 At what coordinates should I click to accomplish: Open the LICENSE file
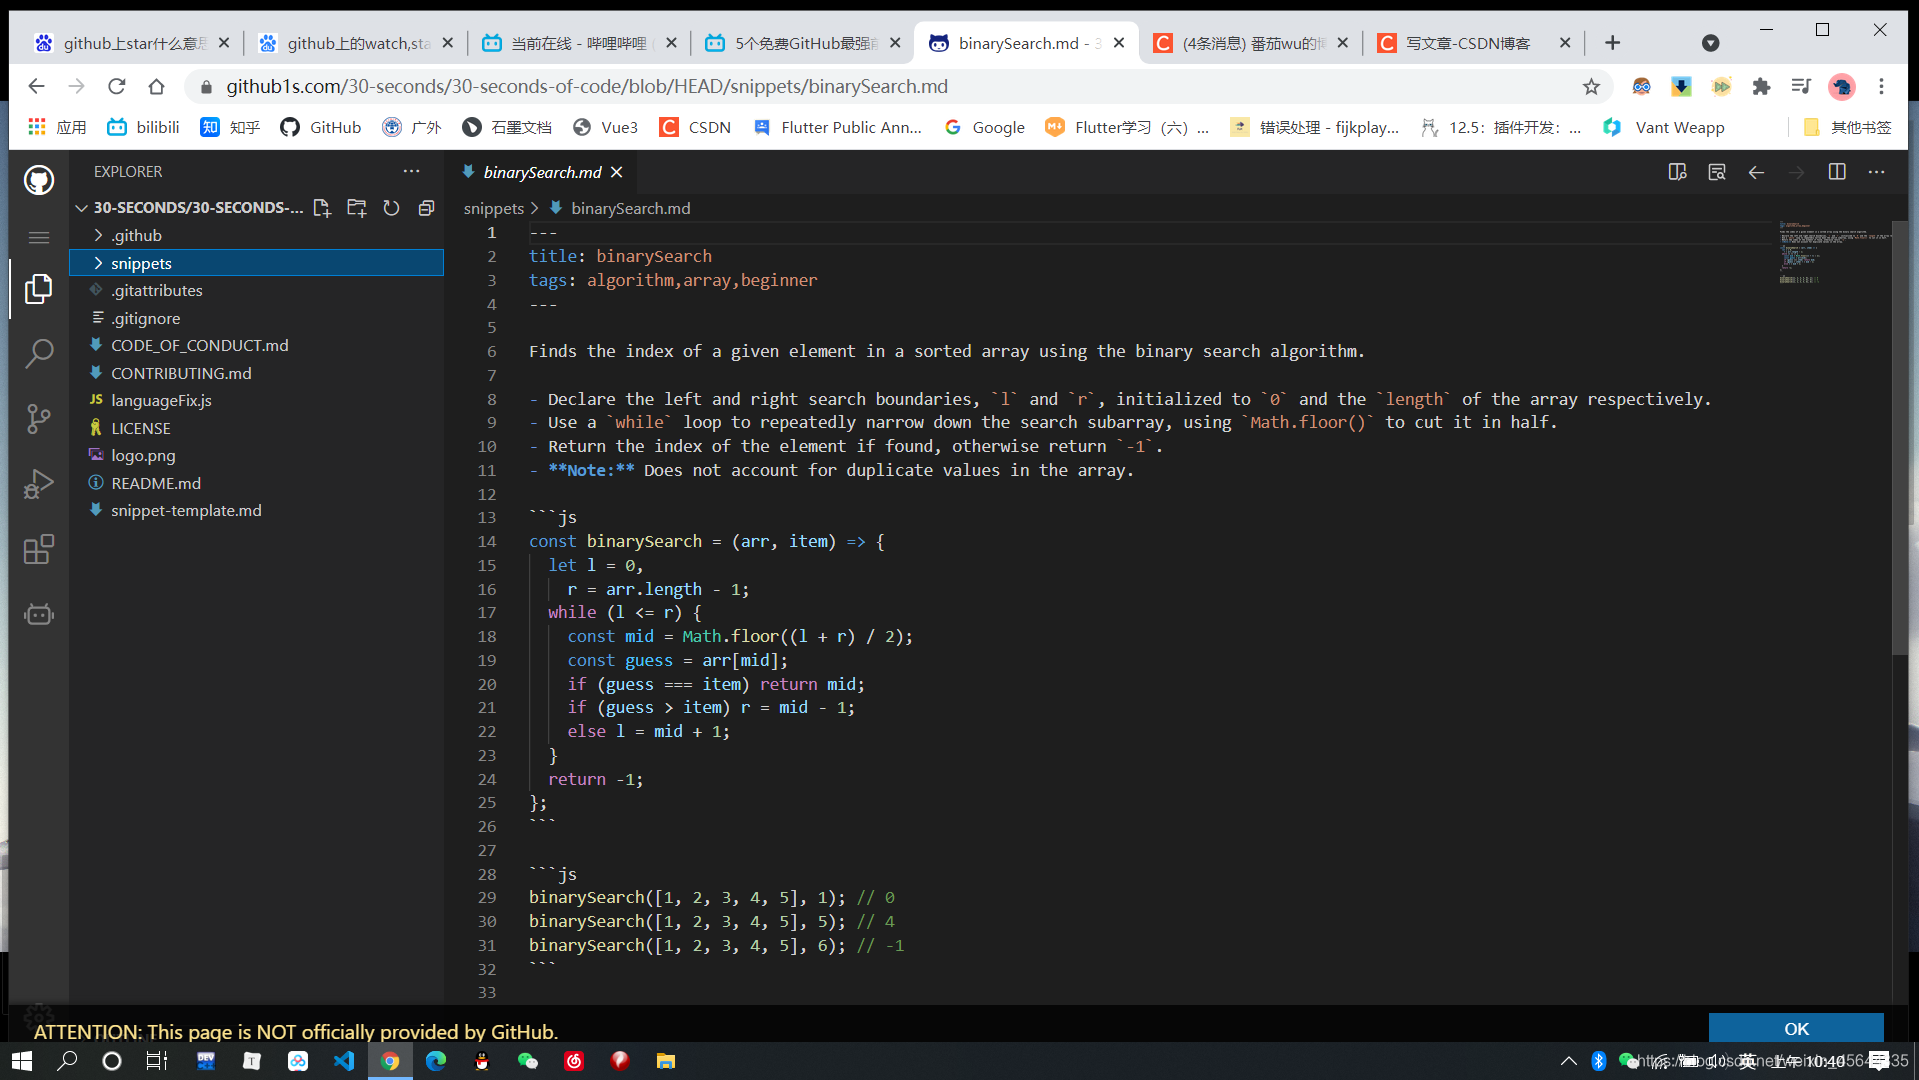coord(140,428)
